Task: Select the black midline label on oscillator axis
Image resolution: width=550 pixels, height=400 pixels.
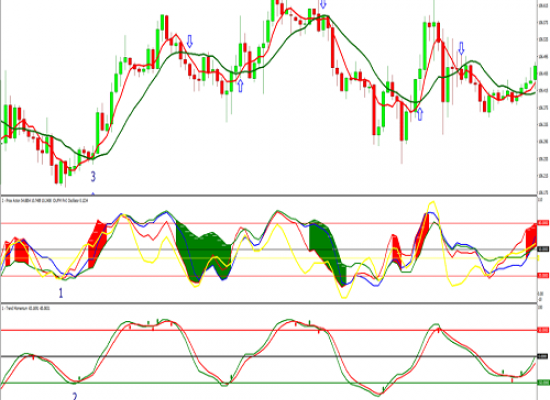Action: click(x=543, y=249)
